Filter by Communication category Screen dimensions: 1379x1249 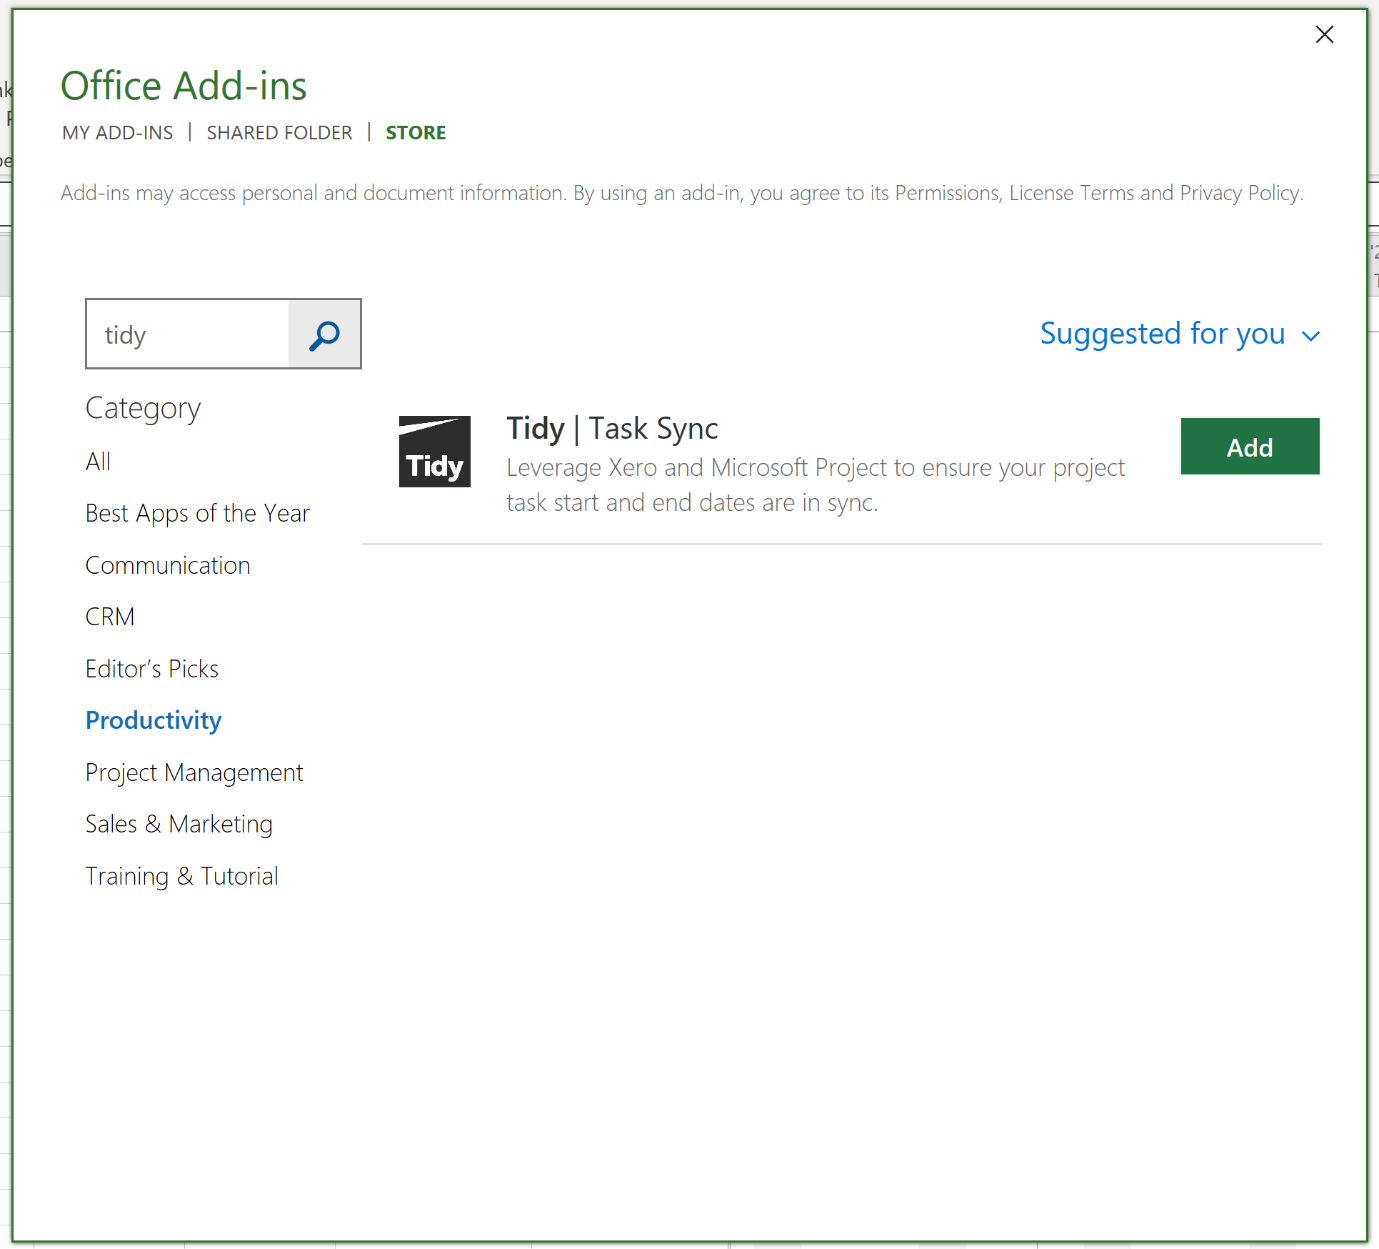point(168,566)
